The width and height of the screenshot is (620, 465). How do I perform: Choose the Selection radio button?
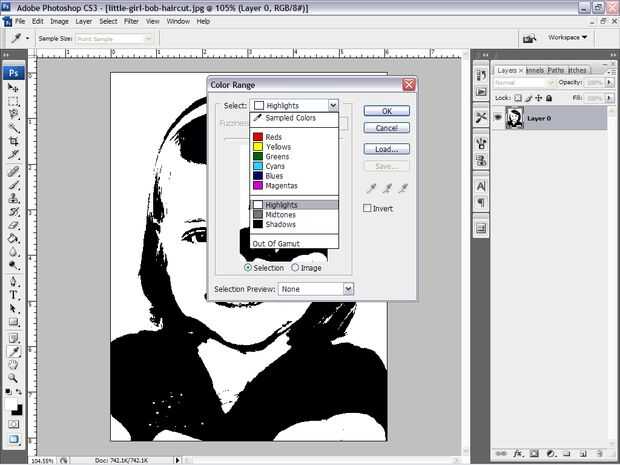[x=248, y=268]
